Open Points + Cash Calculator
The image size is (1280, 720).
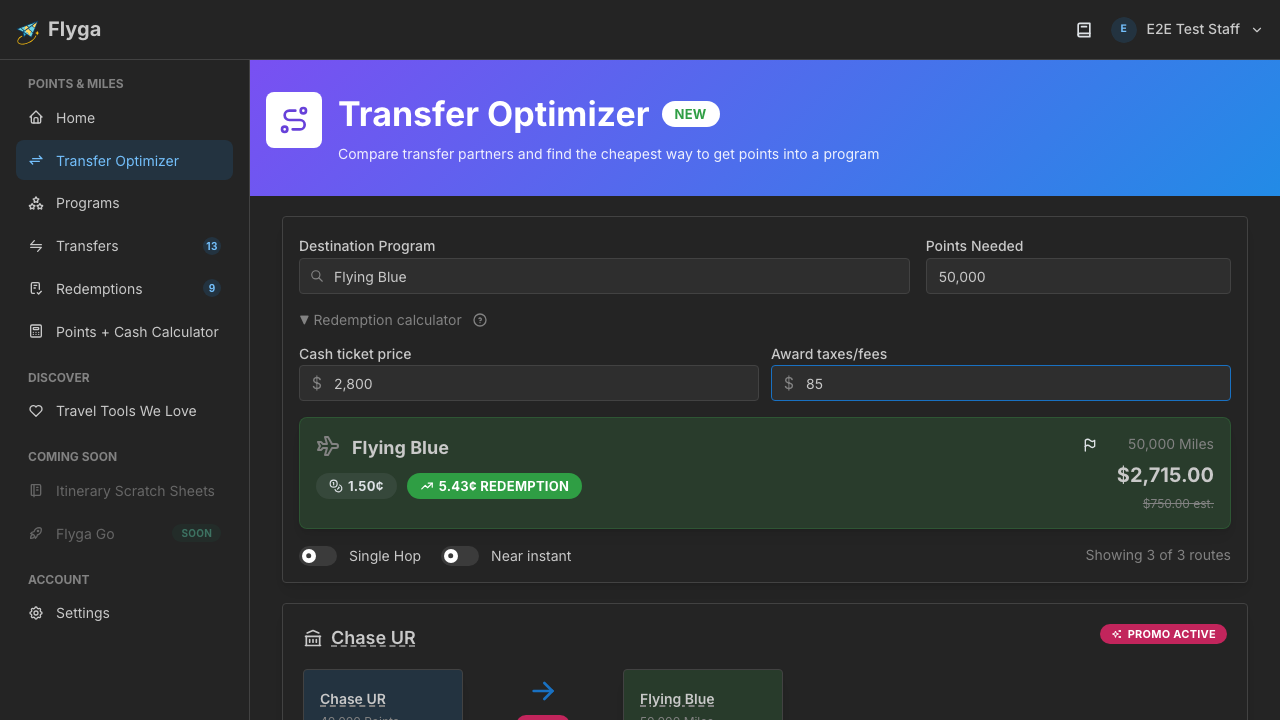(x=124, y=332)
